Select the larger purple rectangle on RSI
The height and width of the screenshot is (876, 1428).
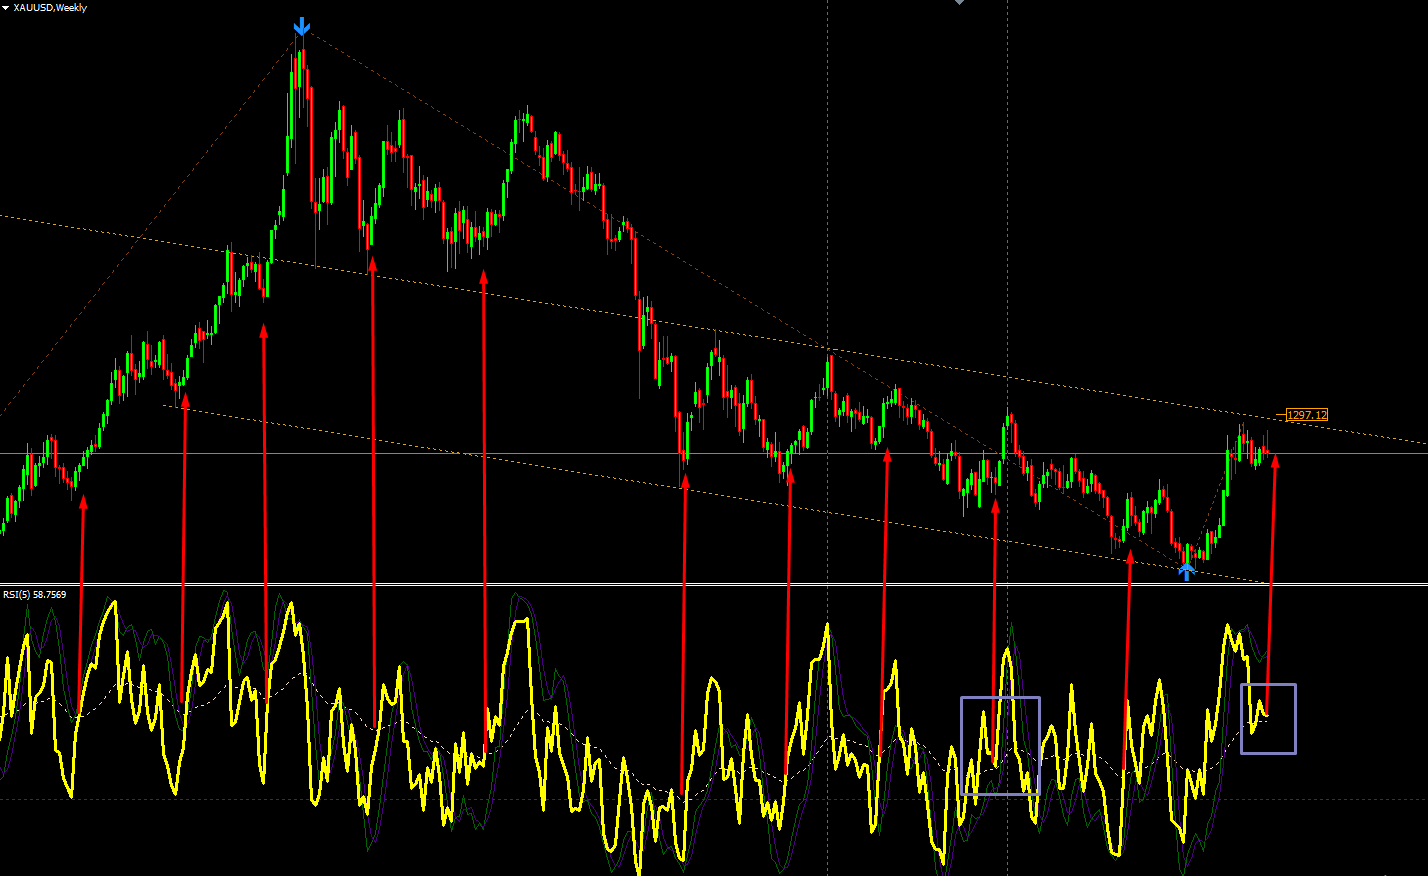[x=1000, y=746]
